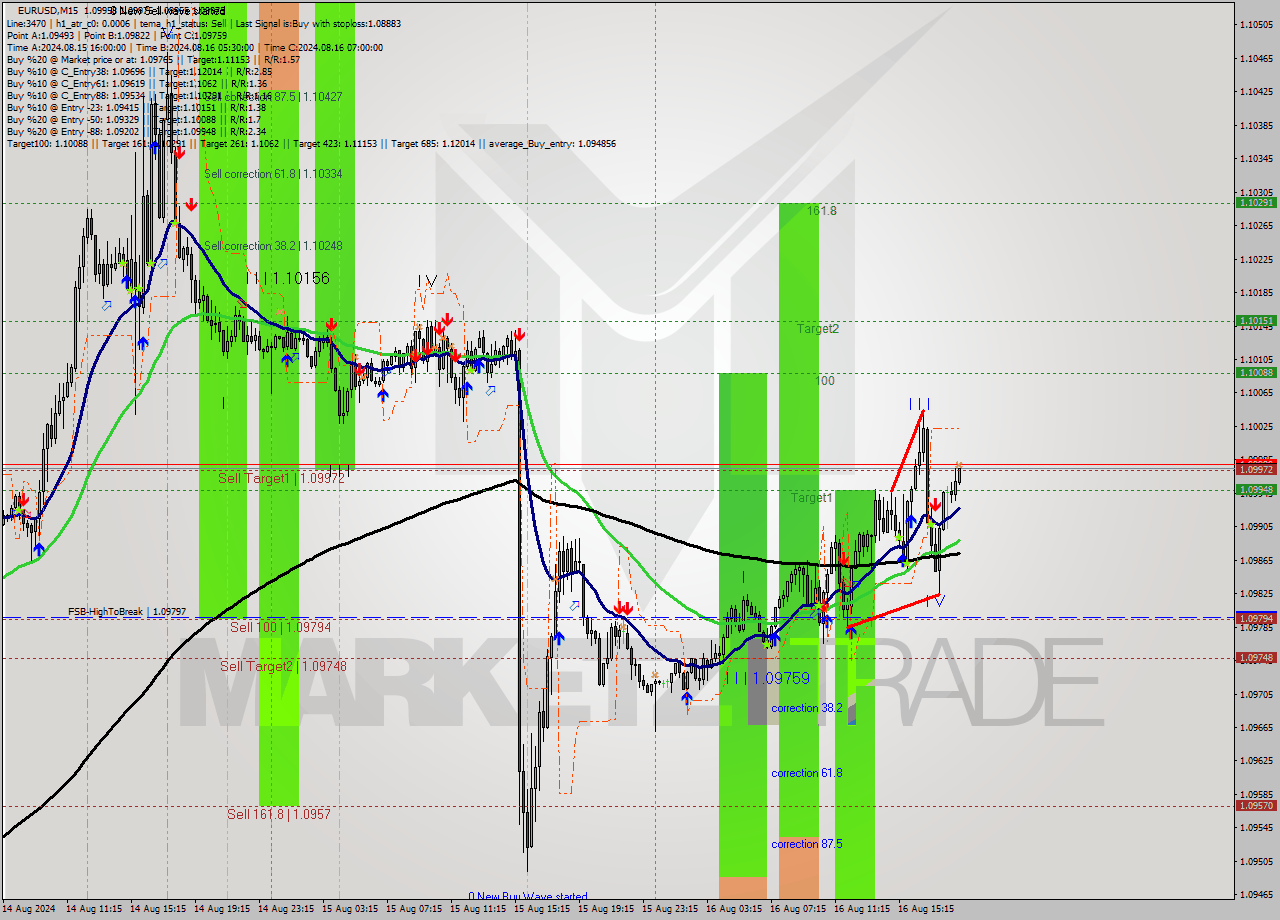Click the 1.10385 price axis value
This screenshot has width=1280, height=920.
(1256, 125)
